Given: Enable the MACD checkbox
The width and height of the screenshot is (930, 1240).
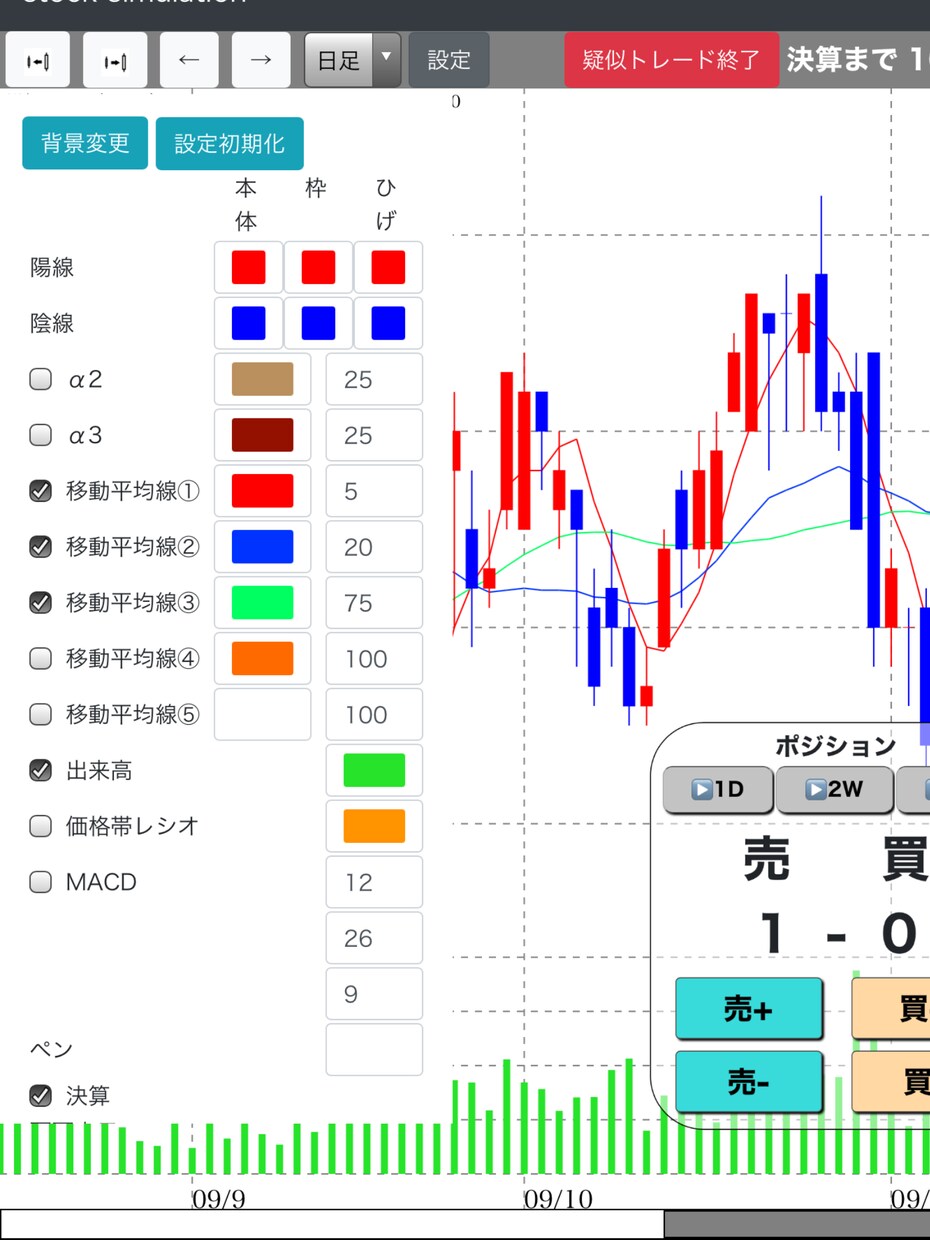Looking at the screenshot, I should click(x=40, y=882).
